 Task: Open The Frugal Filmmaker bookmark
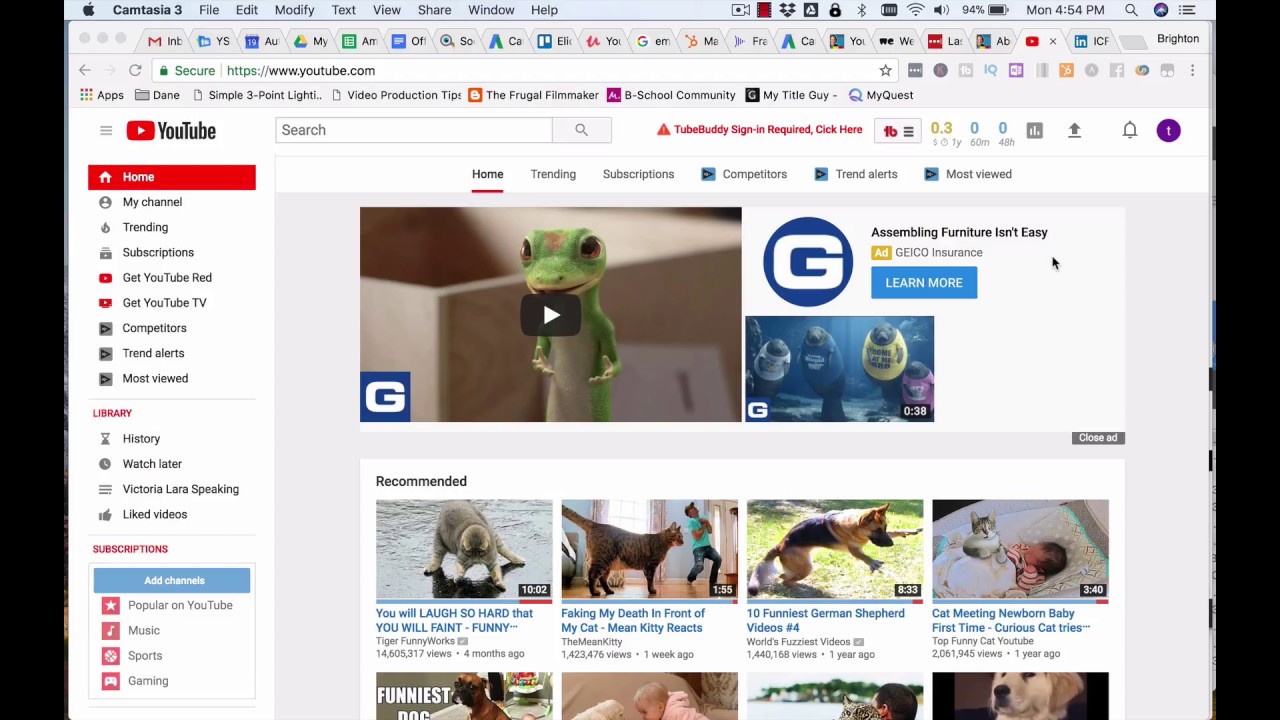[x=533, y=95]
